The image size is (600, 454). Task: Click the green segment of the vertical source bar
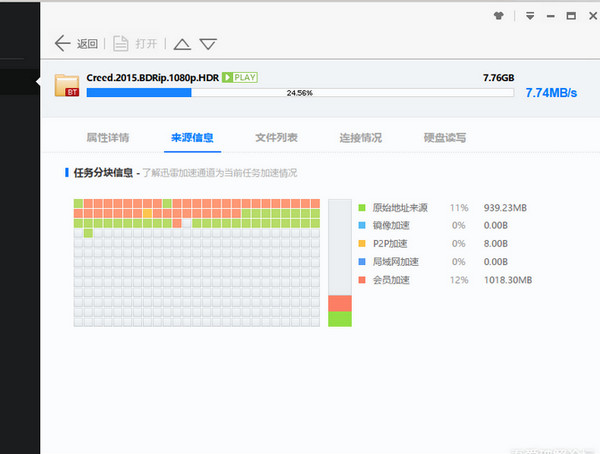click(x=340, y=319)
